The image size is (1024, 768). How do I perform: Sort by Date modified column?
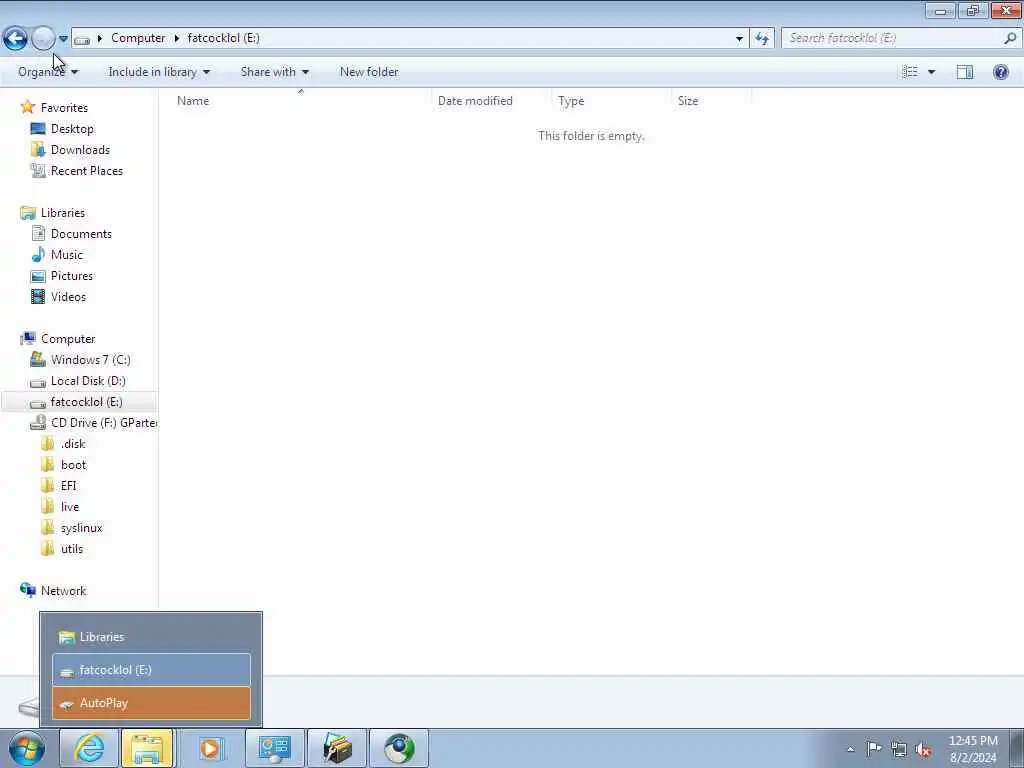[491, 101]
